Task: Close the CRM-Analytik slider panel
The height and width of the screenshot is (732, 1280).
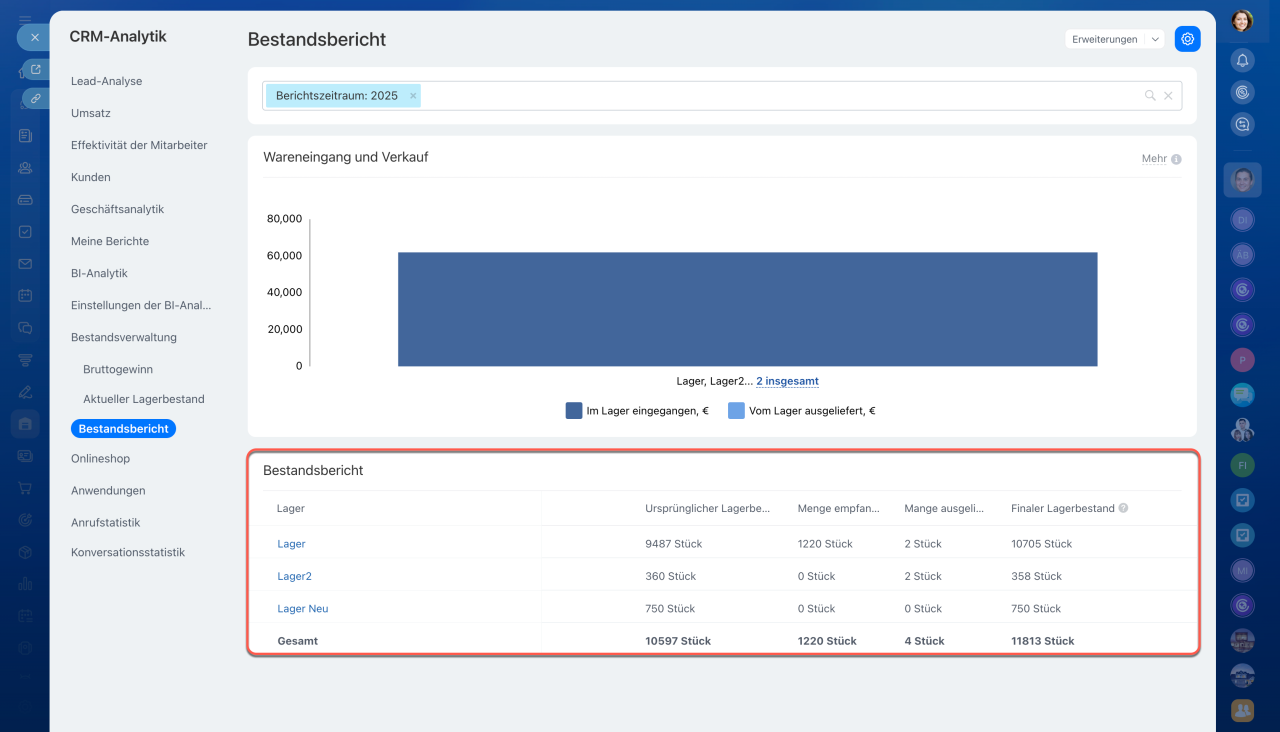Action: click(x=34, y=37)
